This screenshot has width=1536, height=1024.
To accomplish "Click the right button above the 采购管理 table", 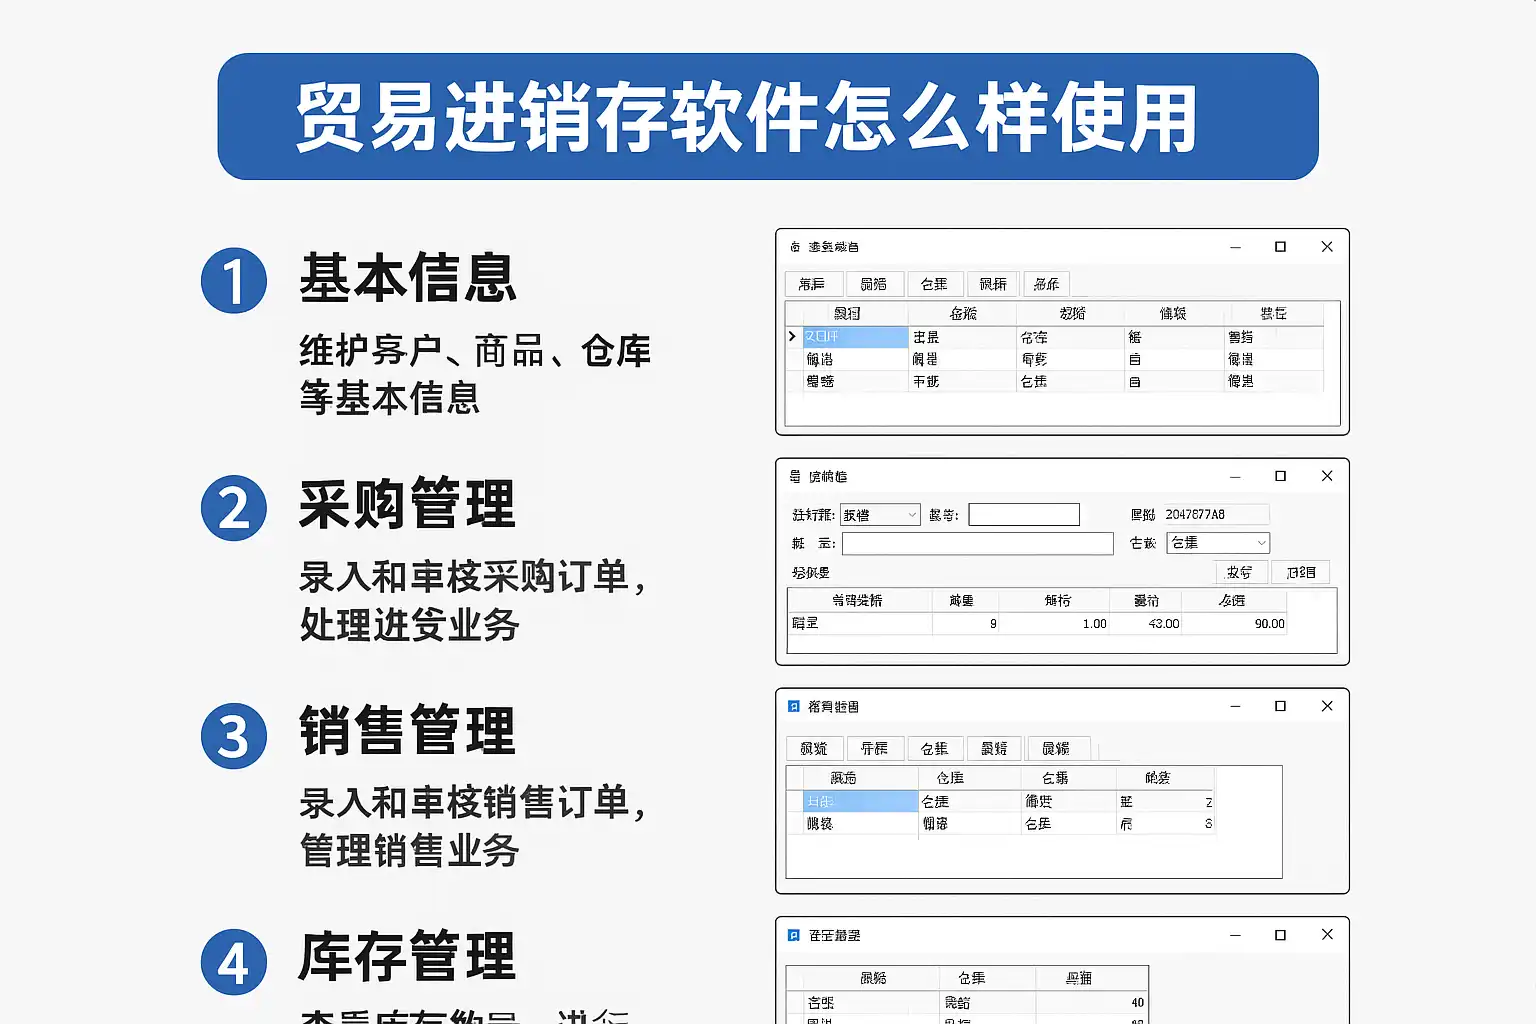I will pos(1301,572).
